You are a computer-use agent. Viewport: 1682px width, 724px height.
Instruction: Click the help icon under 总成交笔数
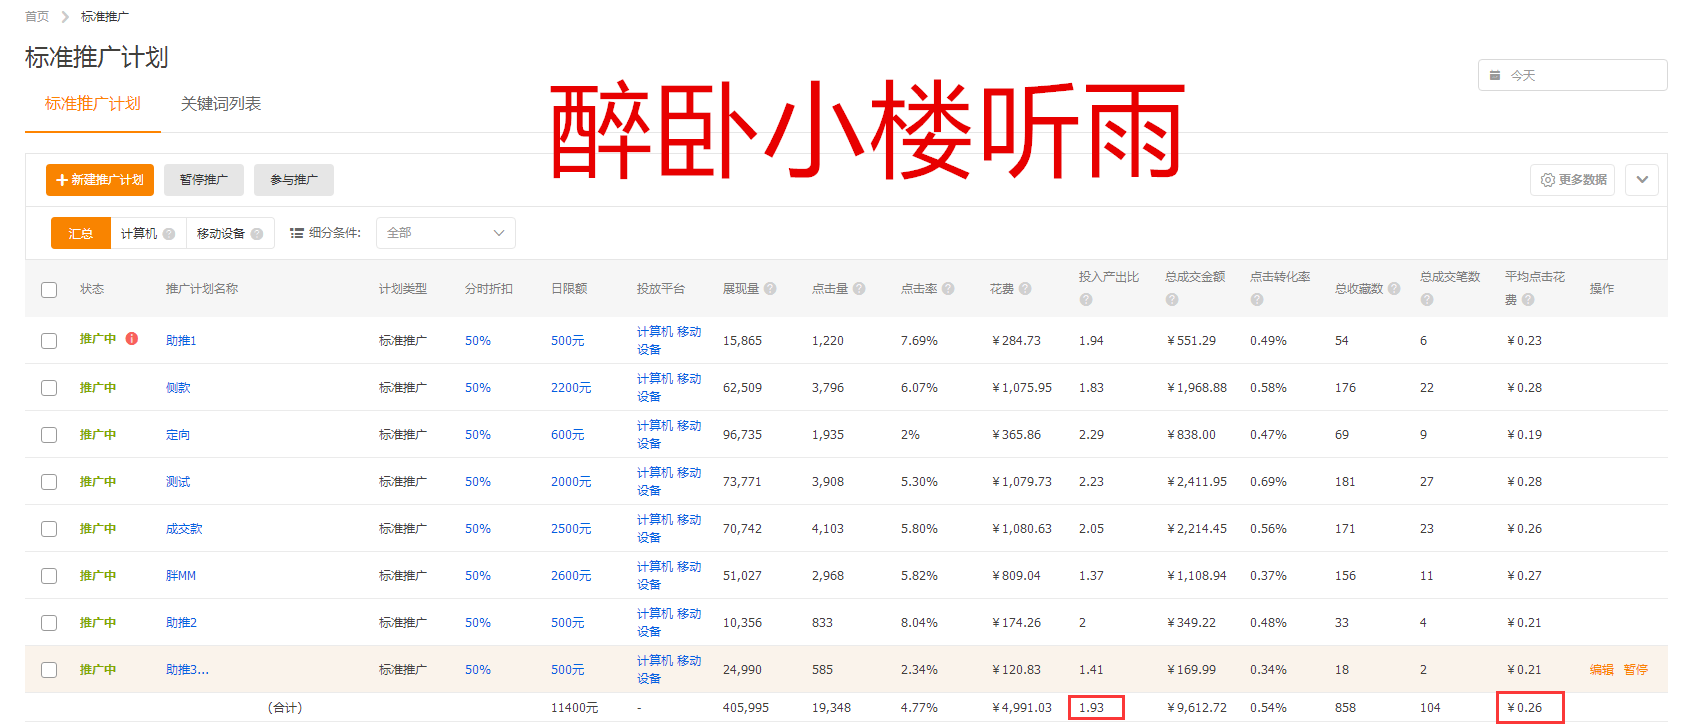(x=1427, y=299)
